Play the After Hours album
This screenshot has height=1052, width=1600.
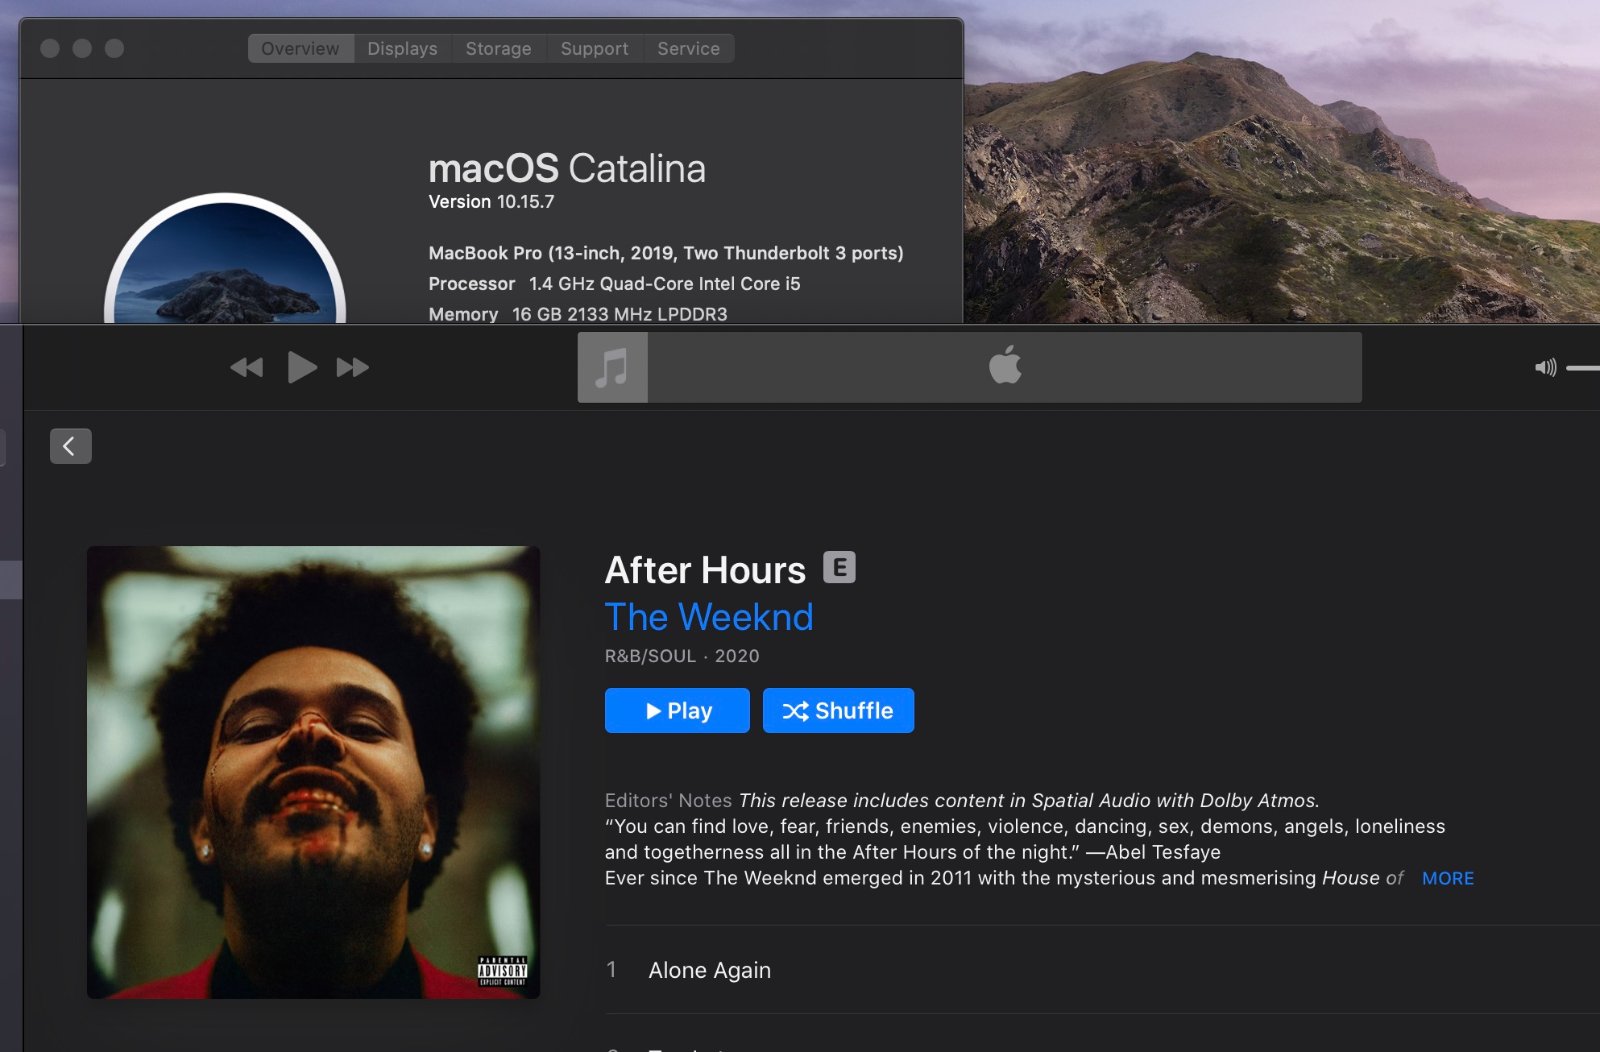point(677,711)
